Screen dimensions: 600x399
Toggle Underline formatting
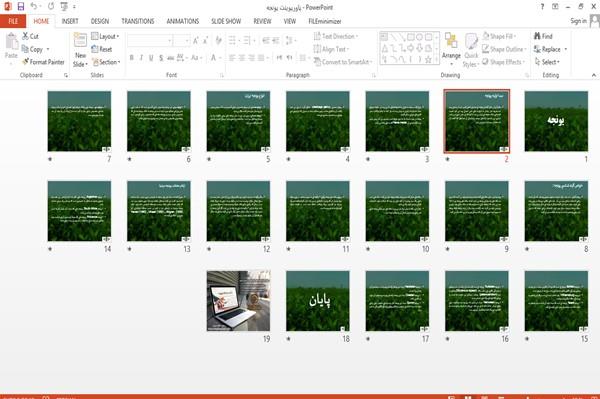(151, 58)
